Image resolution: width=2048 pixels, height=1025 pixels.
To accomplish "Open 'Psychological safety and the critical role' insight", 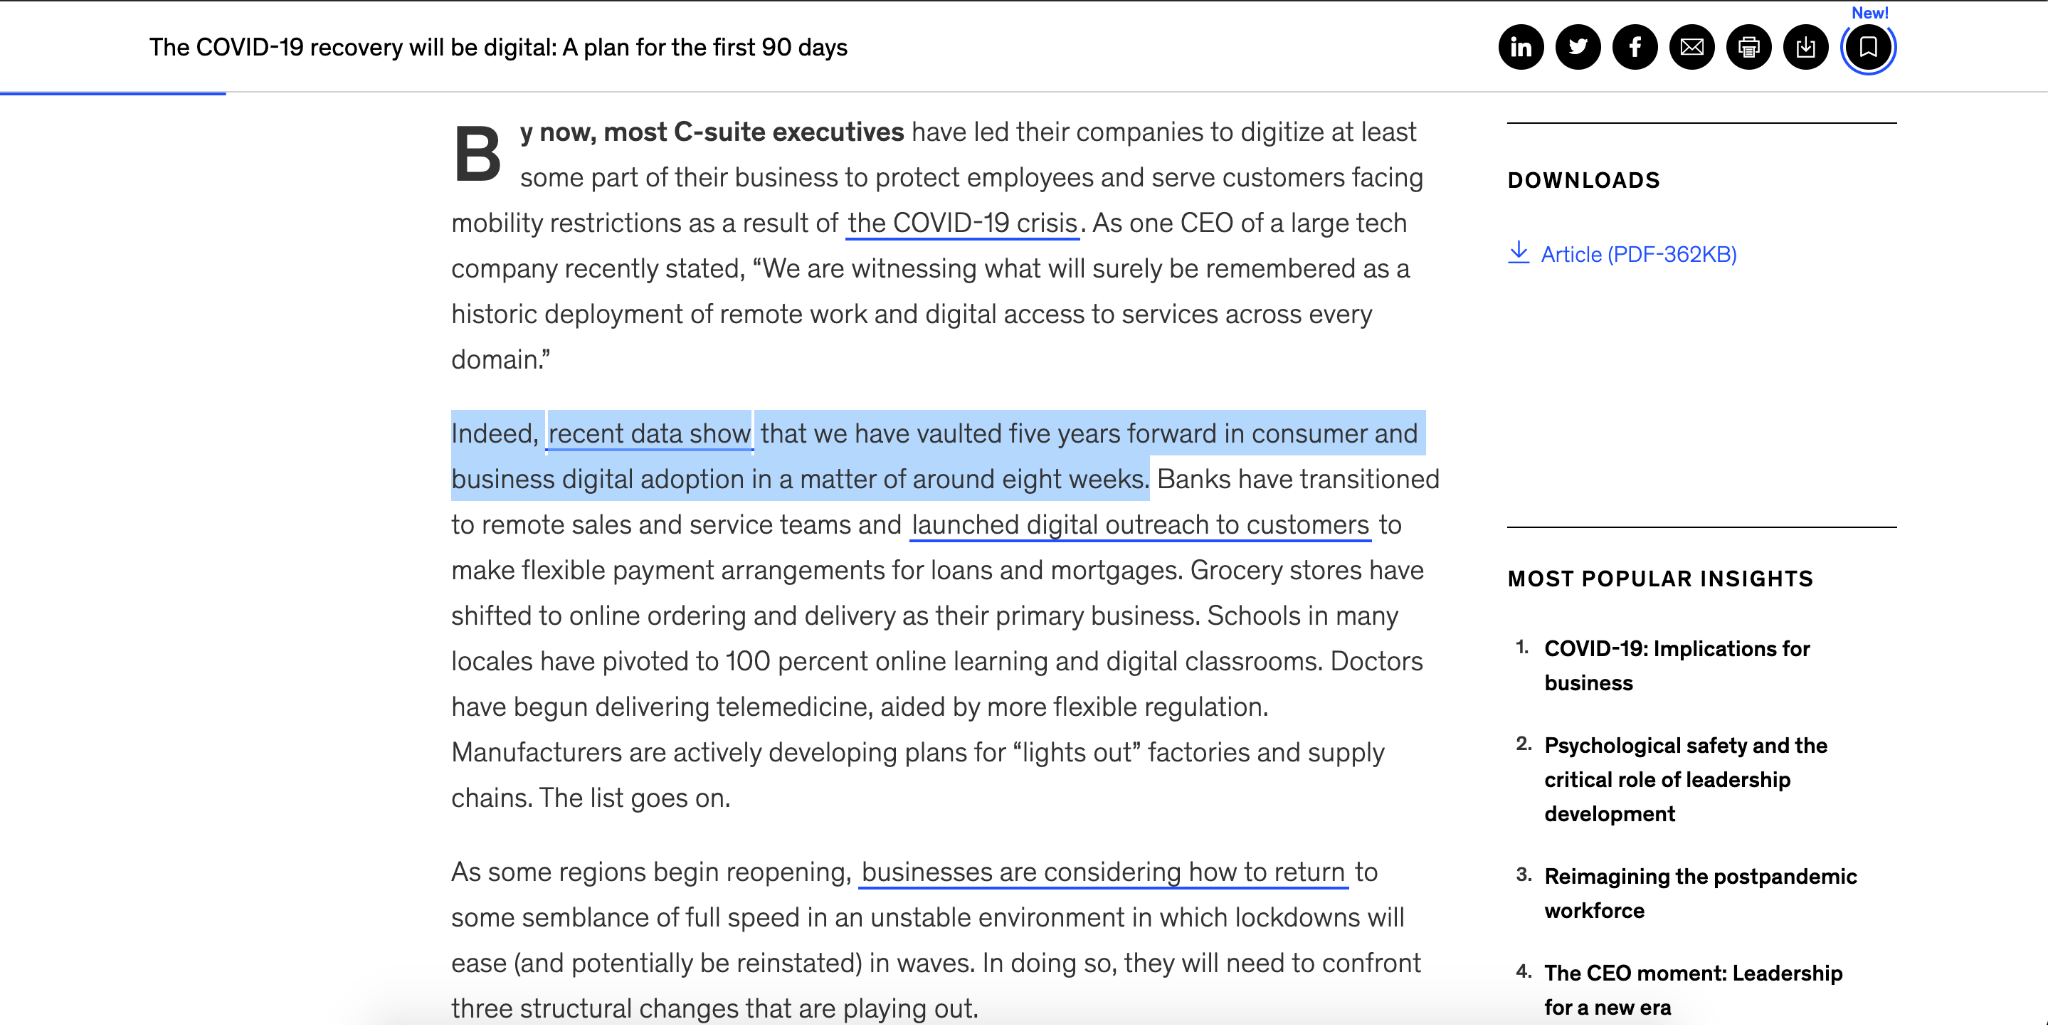I will point(1685,779).
